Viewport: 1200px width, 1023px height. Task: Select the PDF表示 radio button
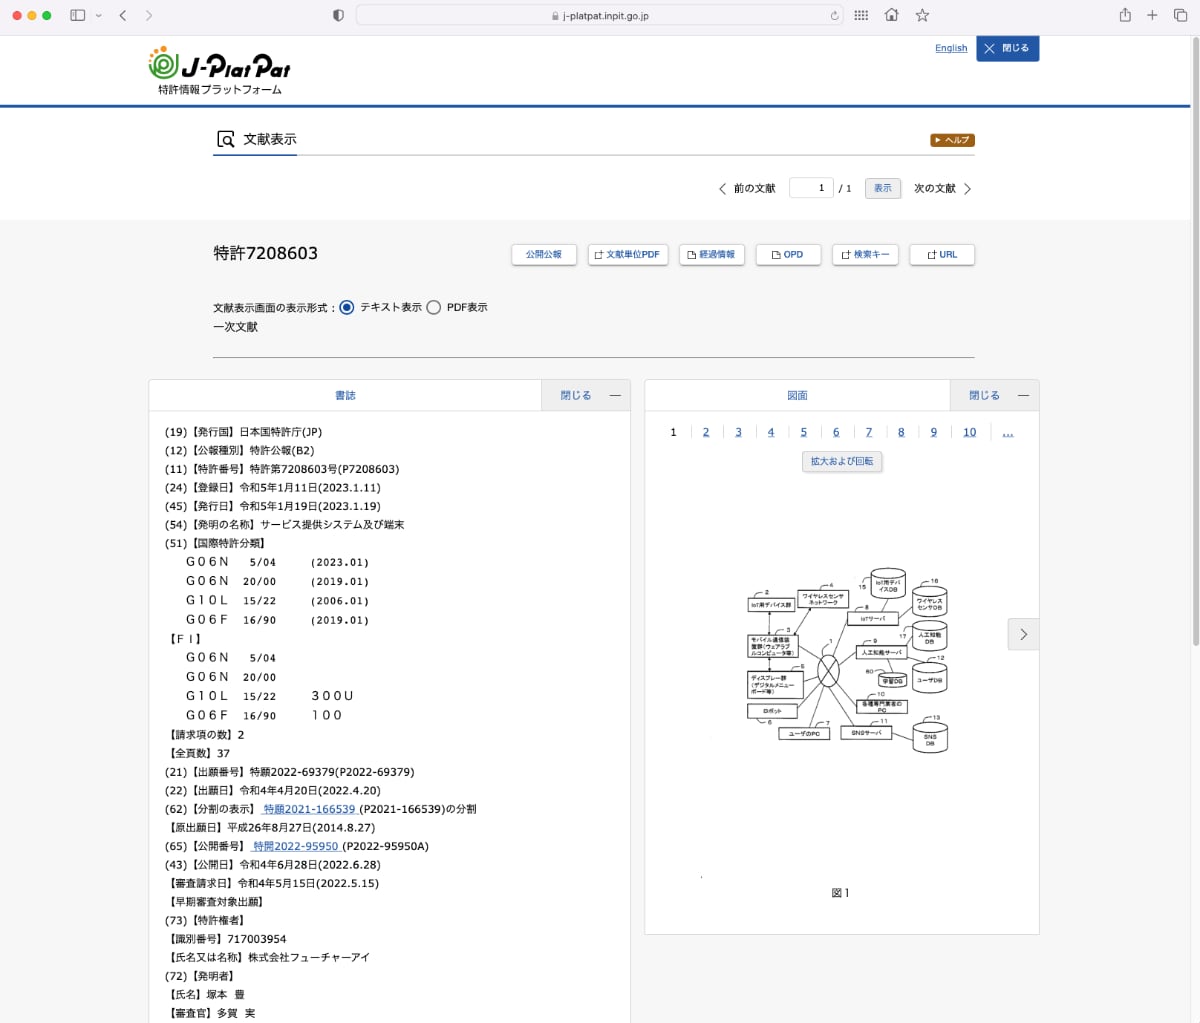pos(434,307)
